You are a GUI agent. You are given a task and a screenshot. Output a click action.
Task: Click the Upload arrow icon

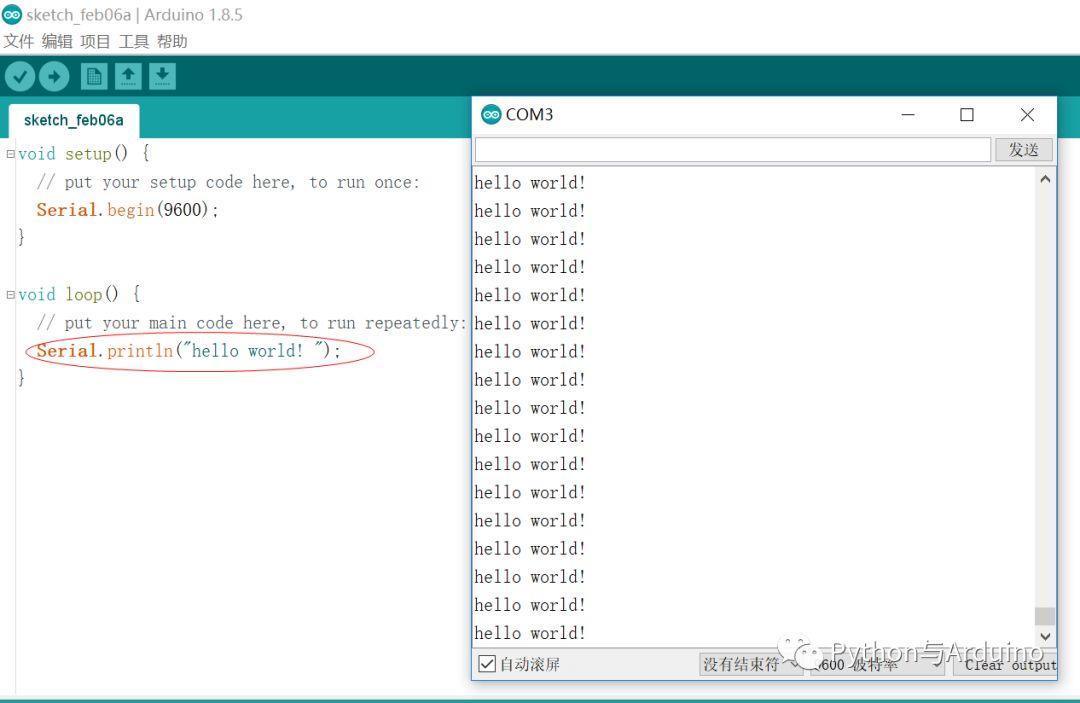54,76
